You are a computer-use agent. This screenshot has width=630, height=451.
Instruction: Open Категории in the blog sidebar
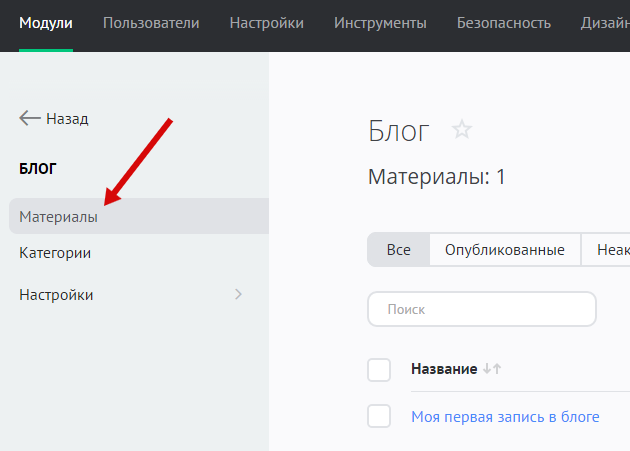pos(55,253)
